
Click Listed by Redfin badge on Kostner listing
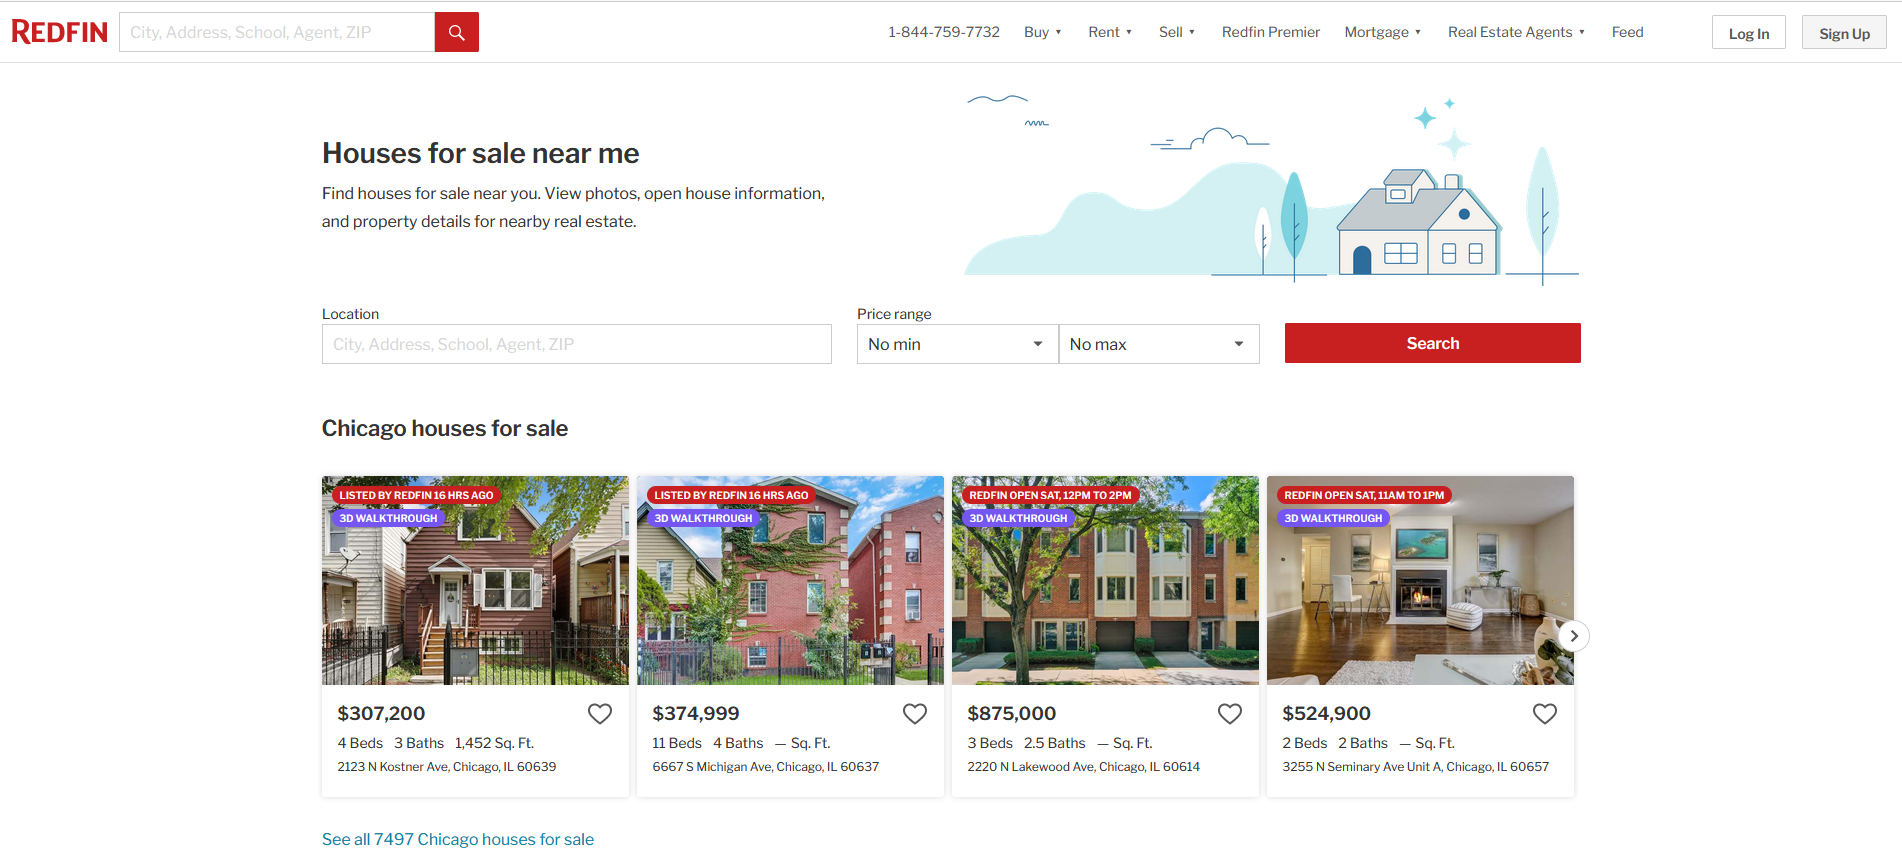click(x=416, y=495)
